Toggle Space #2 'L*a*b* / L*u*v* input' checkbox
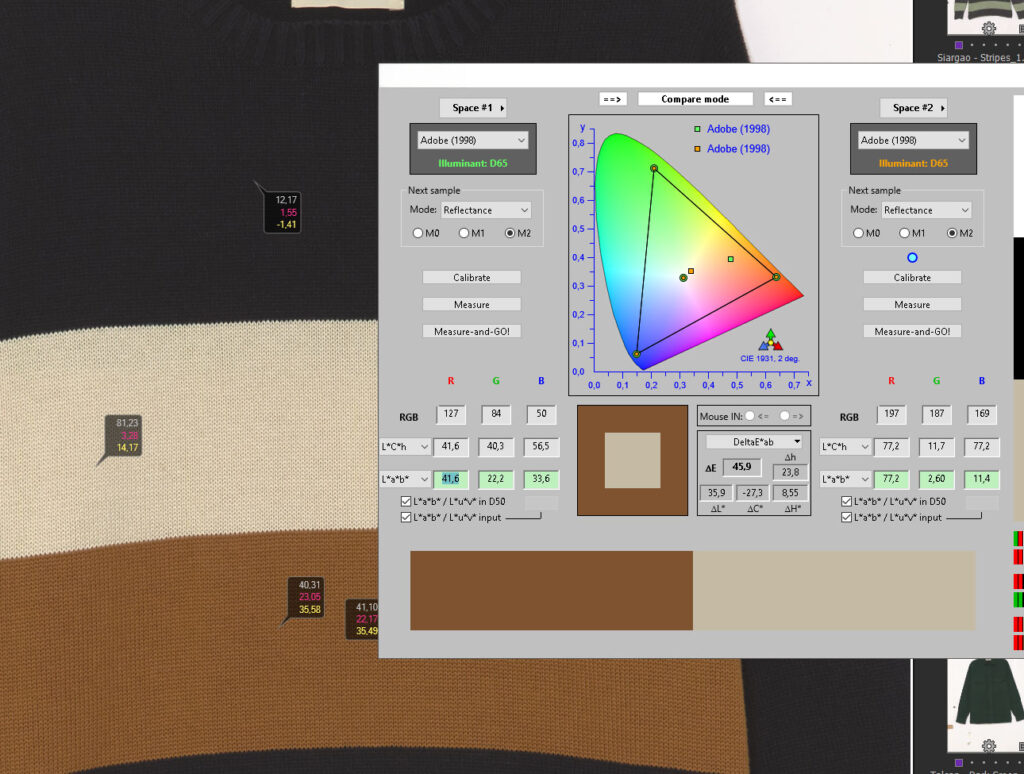This screenshot has width=1024, height=774. click(x=847, y=517)
